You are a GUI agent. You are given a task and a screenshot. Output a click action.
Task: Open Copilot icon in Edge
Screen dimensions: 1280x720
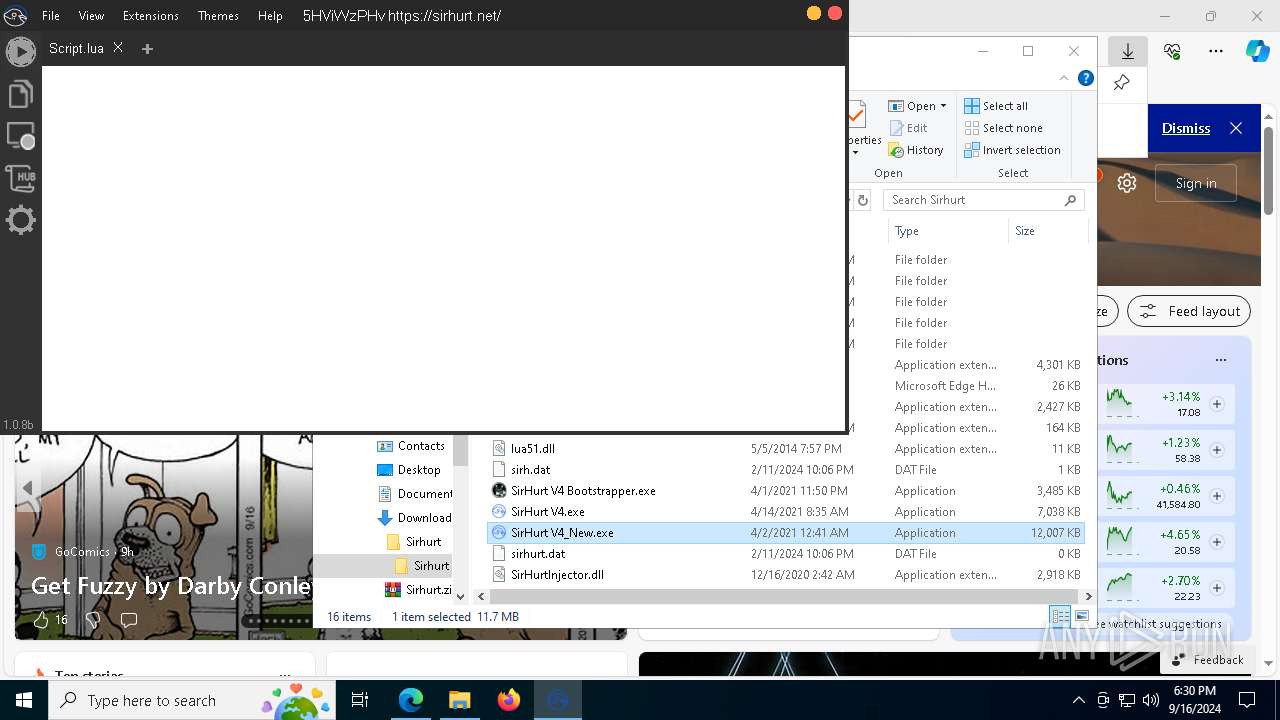click(1257, 51)
